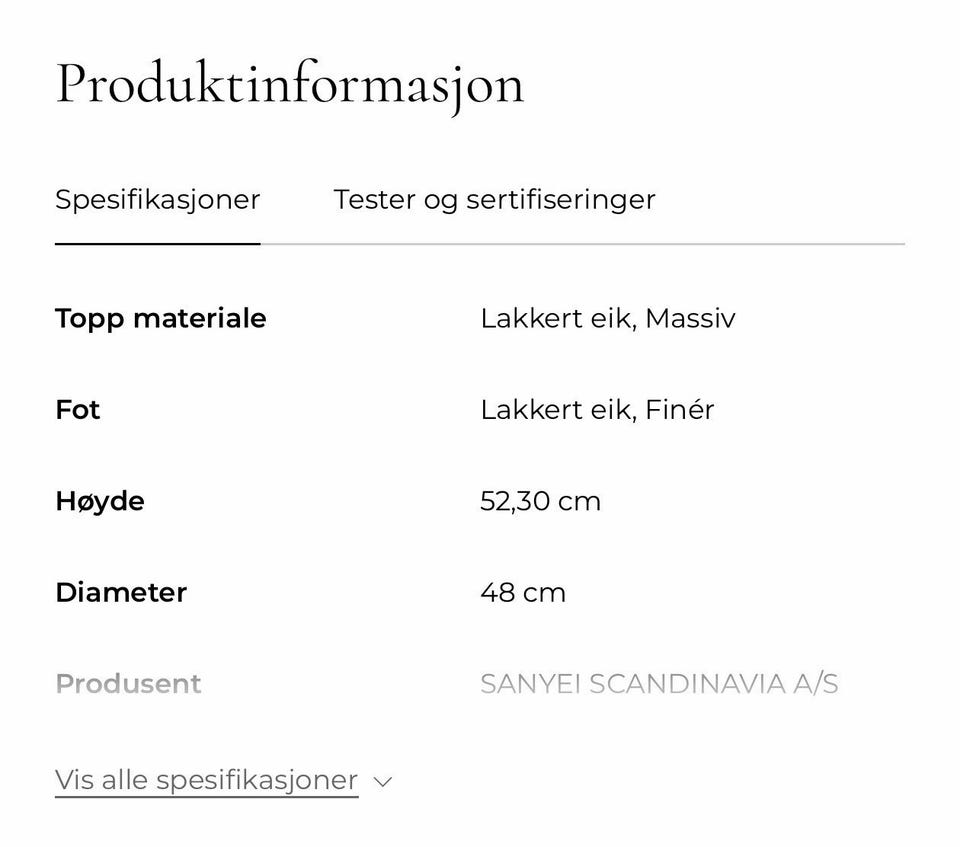Screen dimensions: 960x847
Task: Expand specifications with the chevron arrow
Action: 382,782
